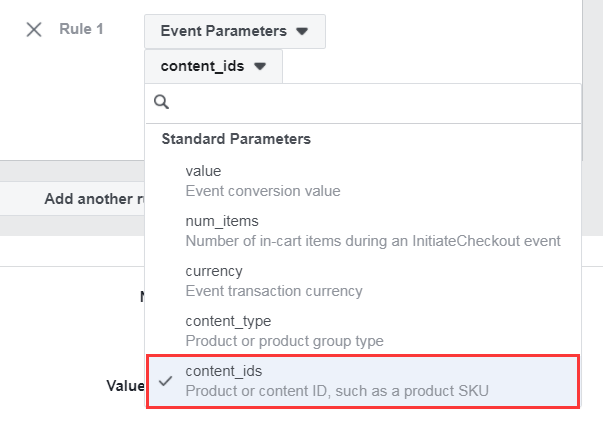Open the Event Parameters dropdown
605x422 pixels.
(x=234, y=32)
